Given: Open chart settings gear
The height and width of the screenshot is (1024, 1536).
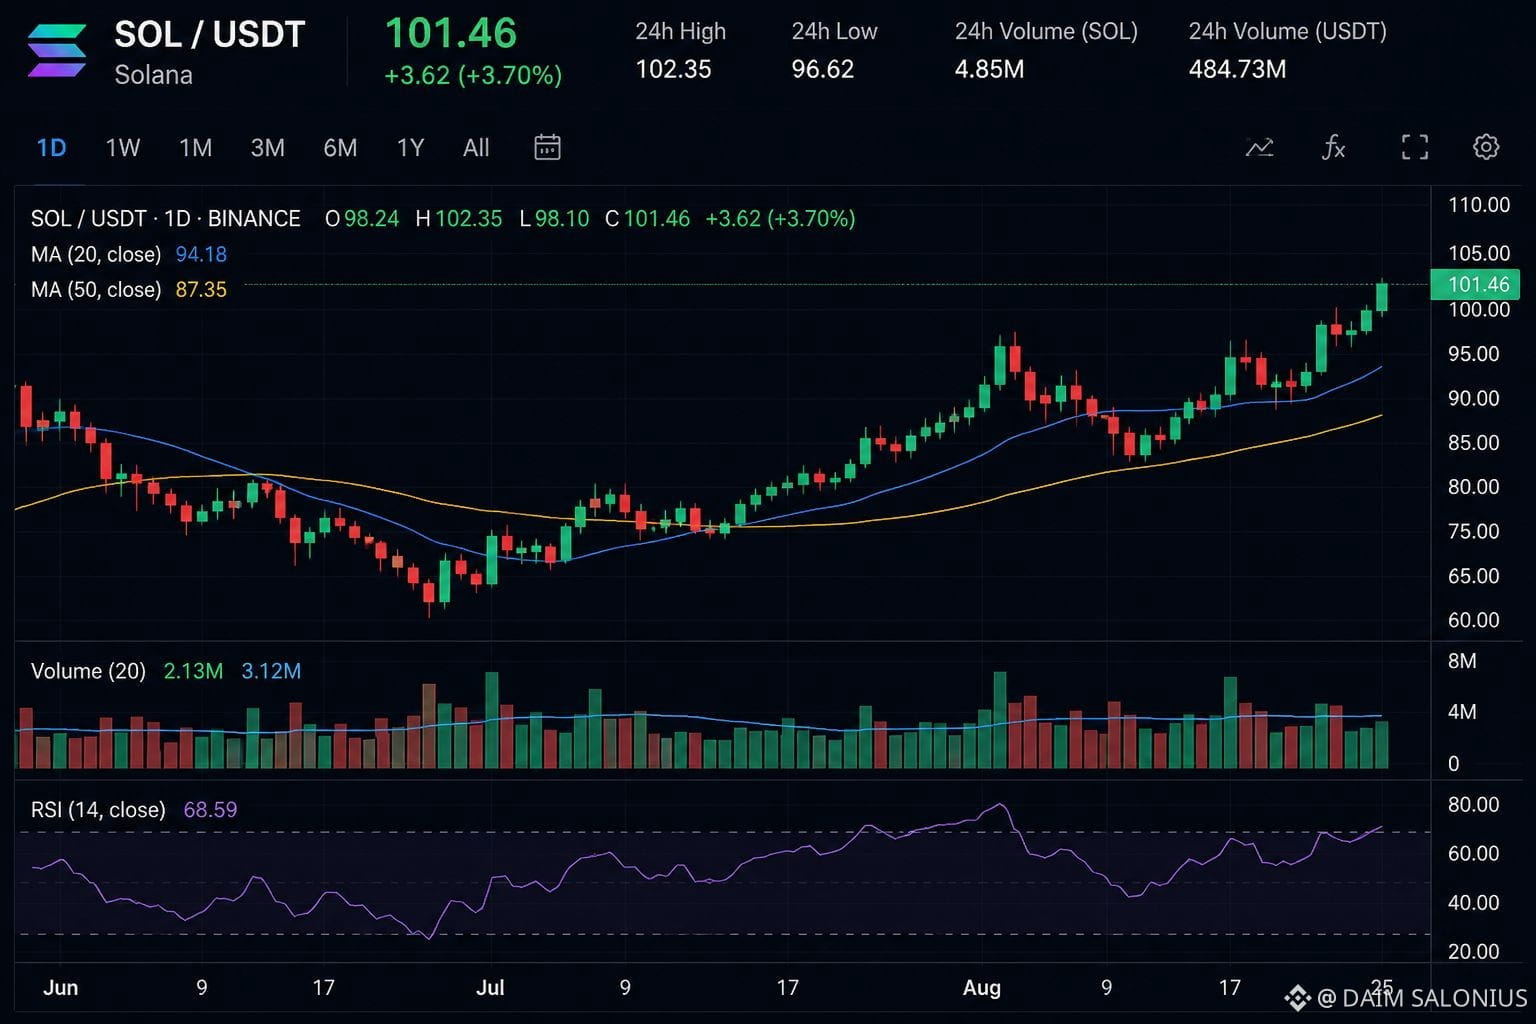Looking at the screenshot, I should [x=1486, y=147].
